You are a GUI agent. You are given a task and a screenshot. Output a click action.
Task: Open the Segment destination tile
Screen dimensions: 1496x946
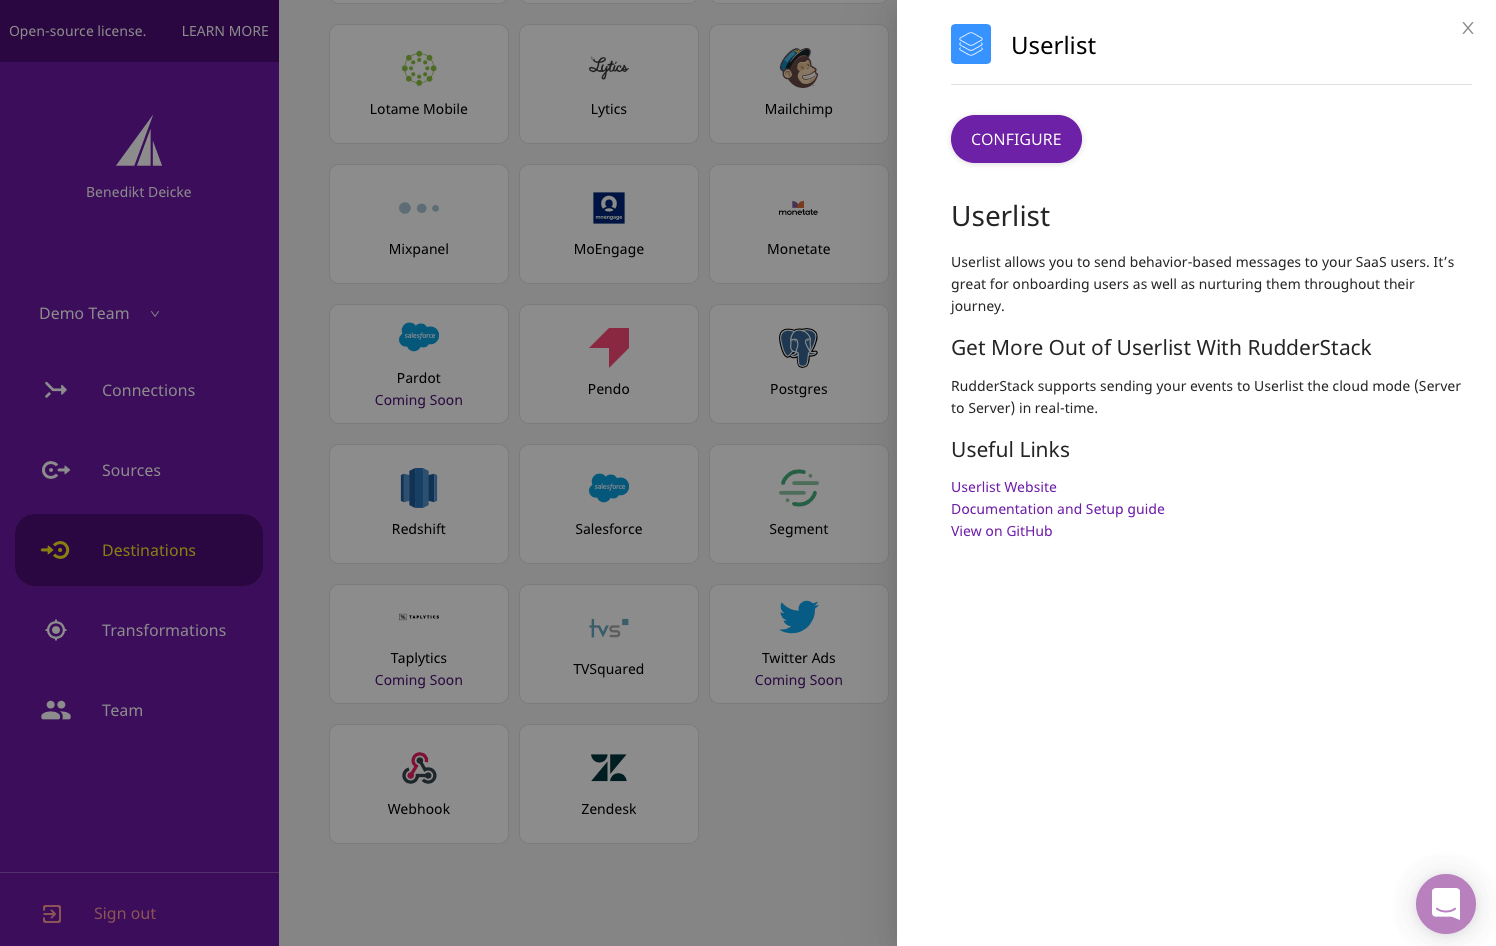click(x=798, y=504)
